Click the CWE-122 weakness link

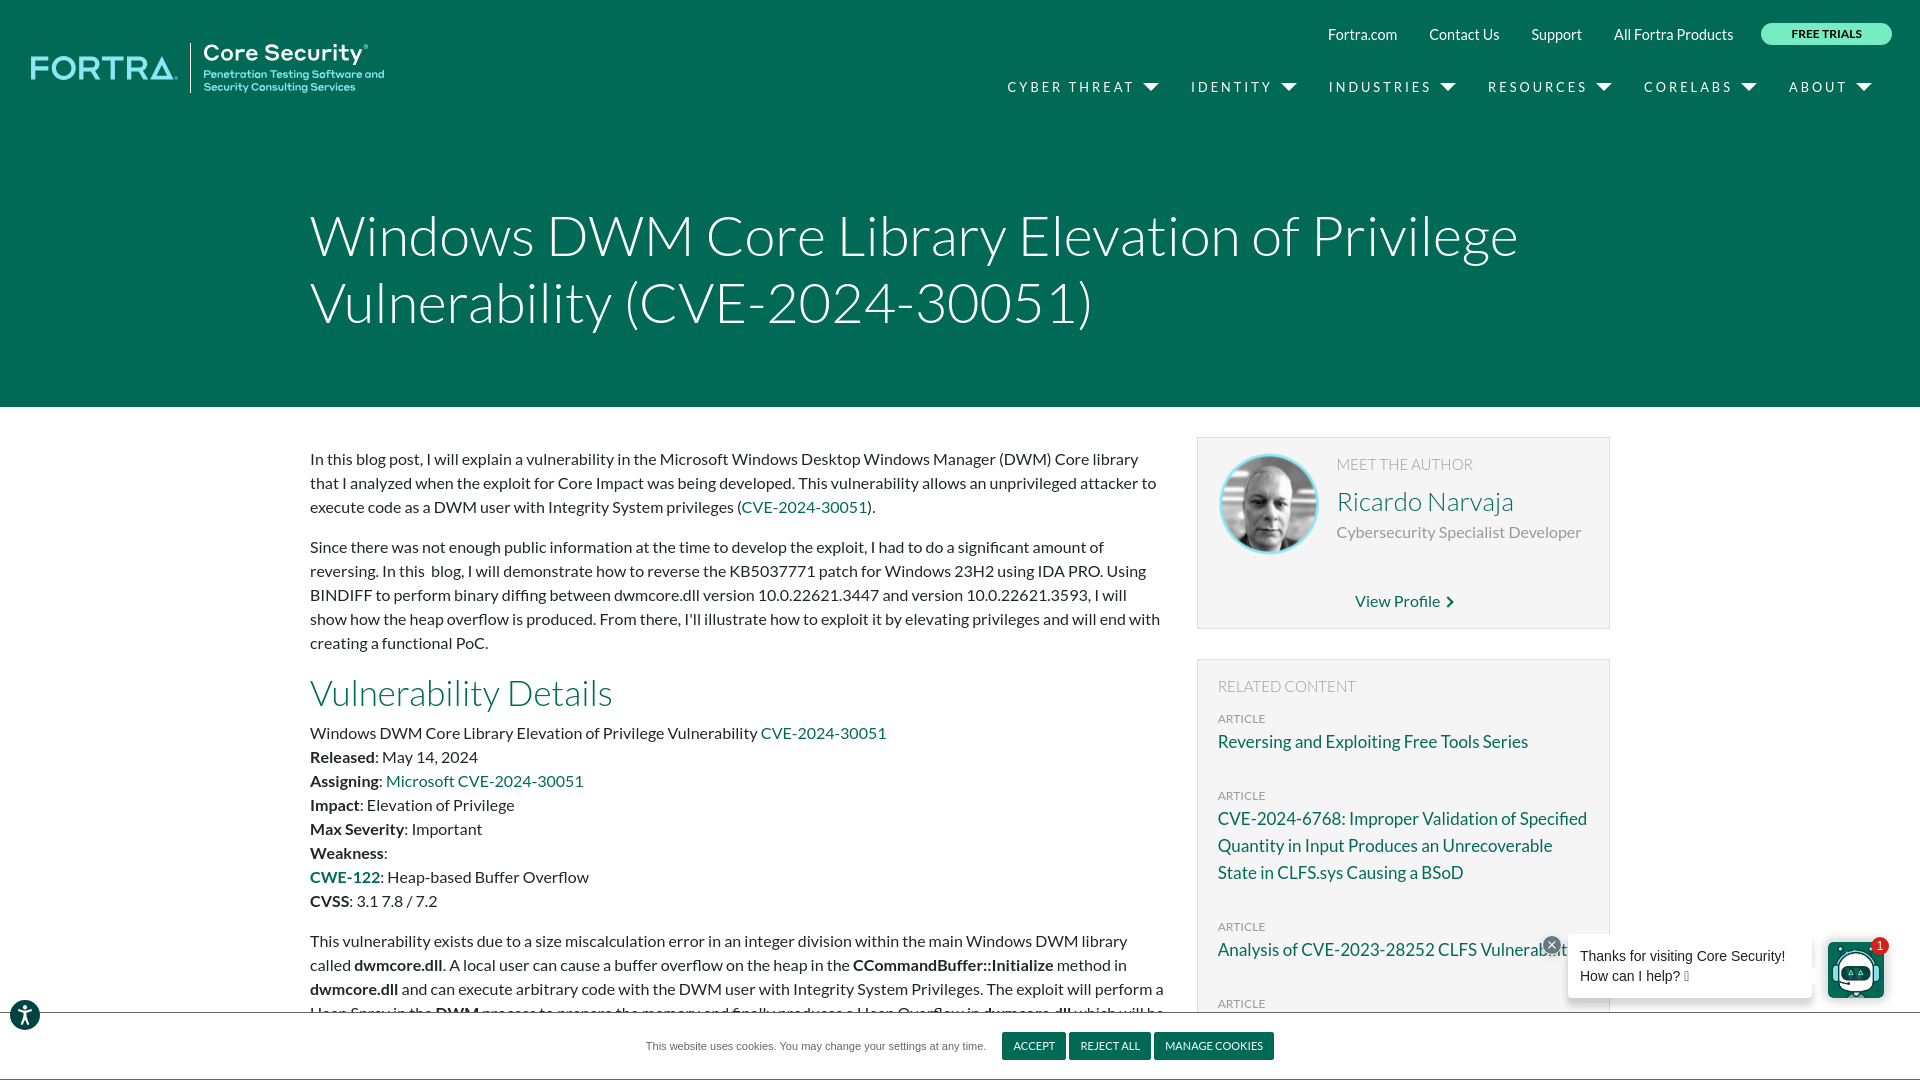pyautogui.click(x=344, y=877)
